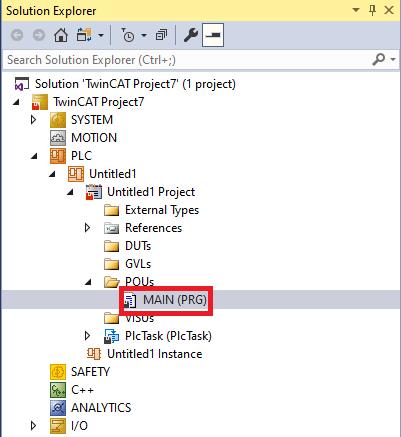Toggle the Auto Hide pin icon
This screenshot has width=401, height=437.
[x=373, y=11]
